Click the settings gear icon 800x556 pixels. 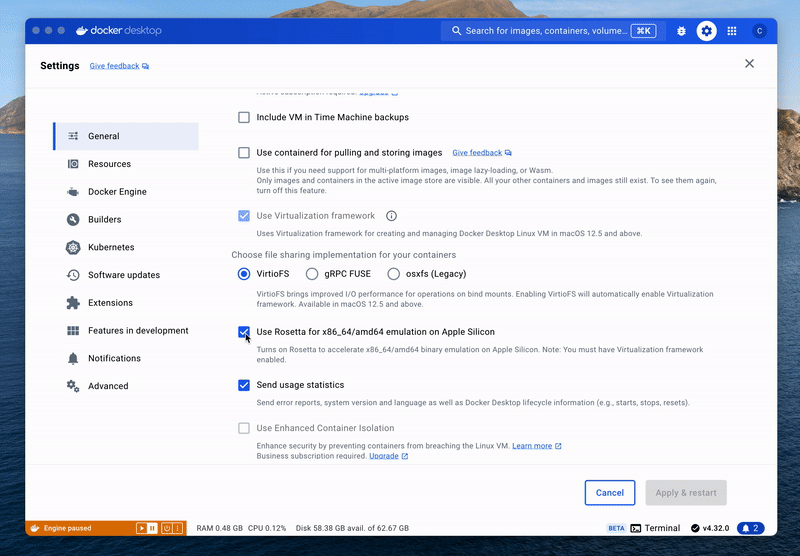(x=707, y=31)
